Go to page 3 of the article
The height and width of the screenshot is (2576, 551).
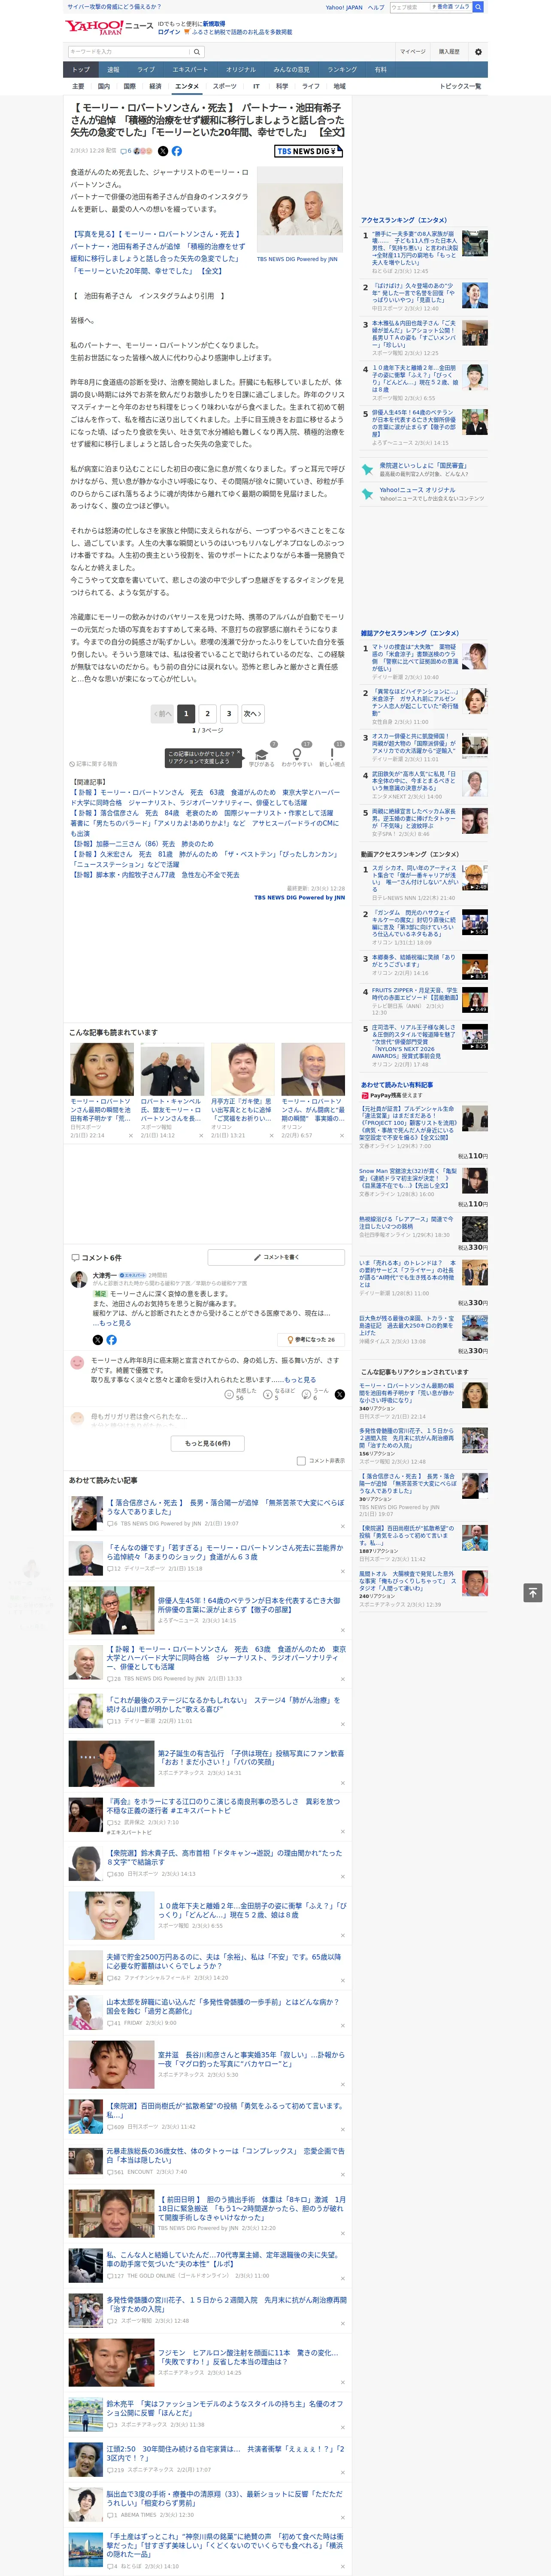pyautogui.click(x=229, y=714)
